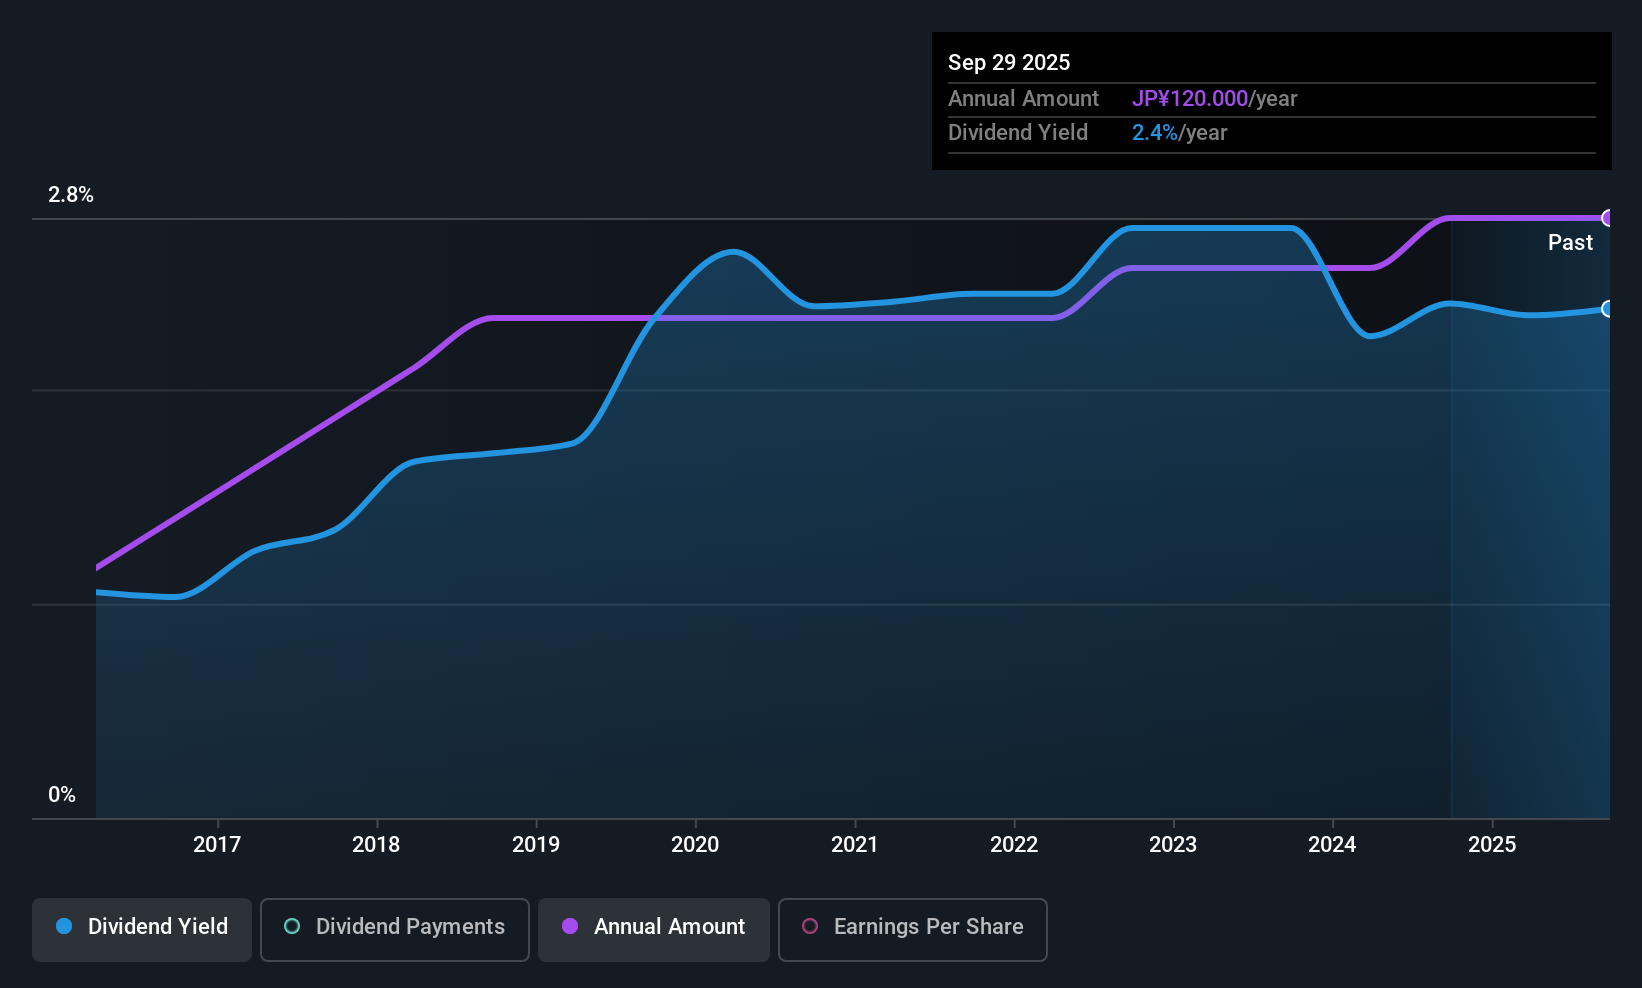1642x988 pixels.
Task: Click the pink Earnings Per Share circle
Action: [810, 926]
